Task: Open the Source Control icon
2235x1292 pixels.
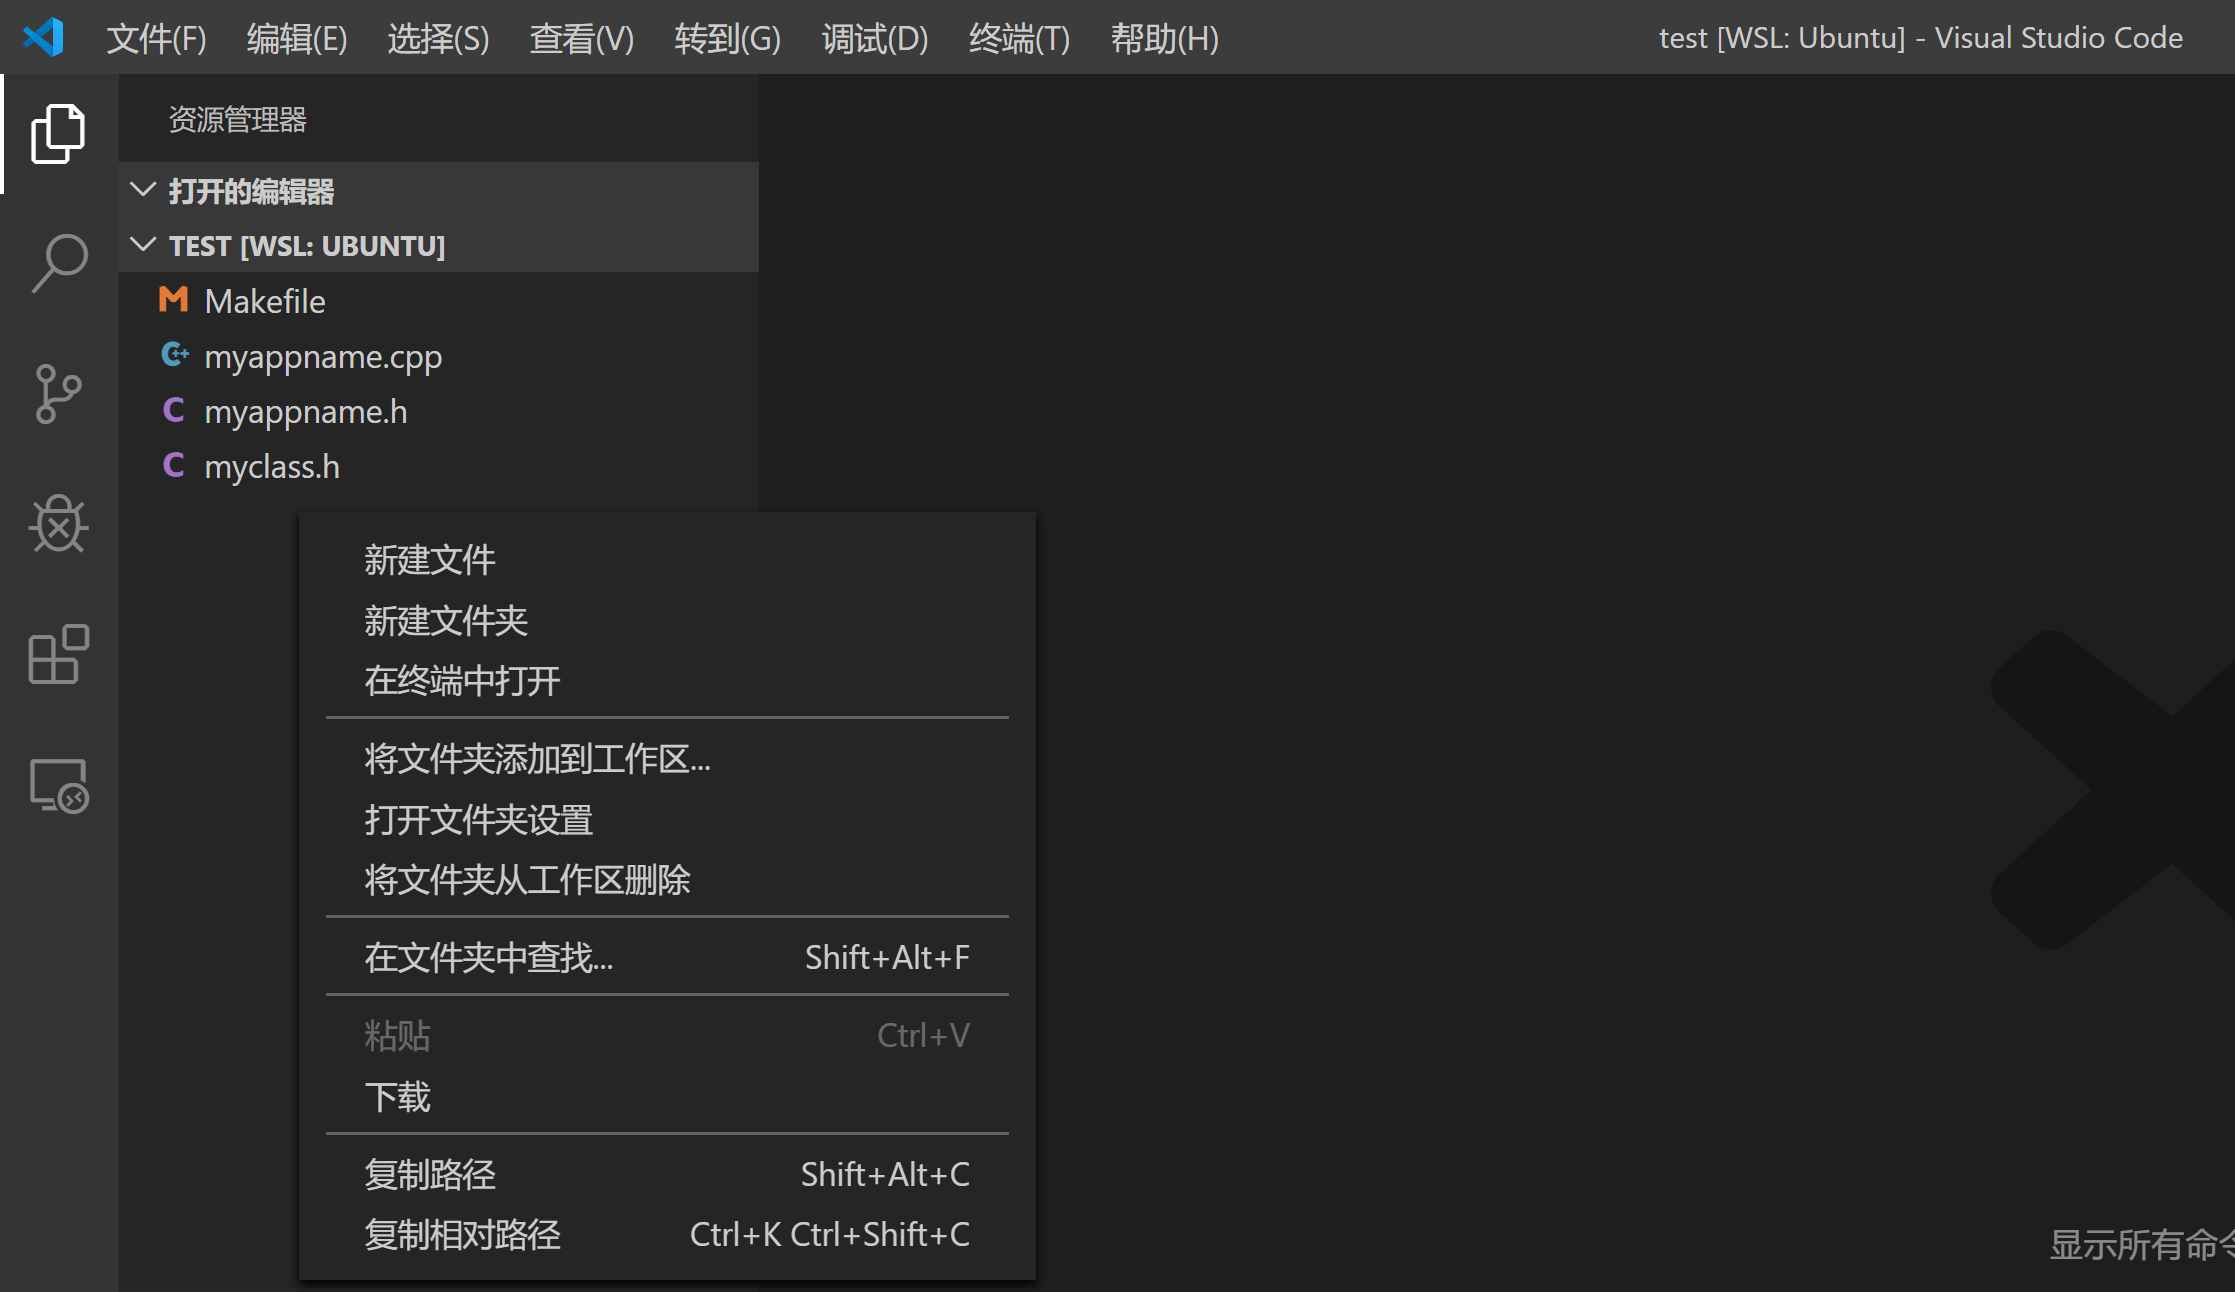Action: [57, 394]
